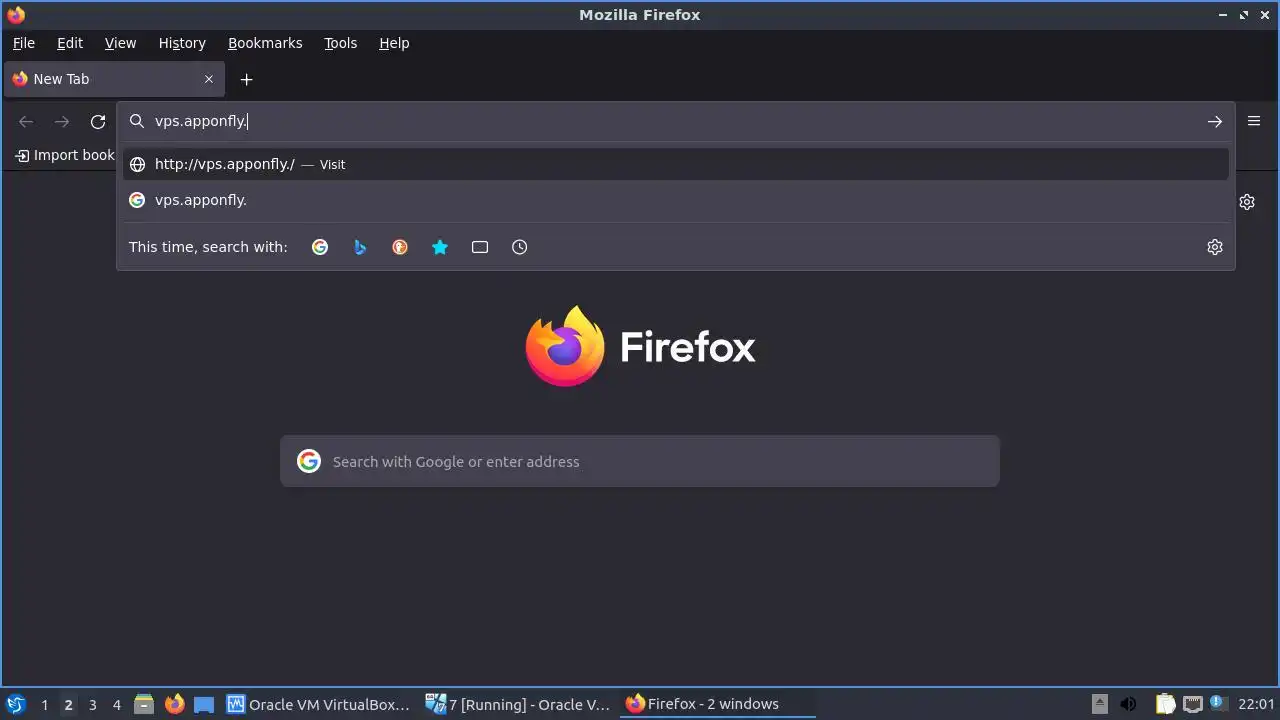This screenshot has width=1280, height=720.
Task: Open the Firefox hamburger application menu
Action: coord(1254,121)
